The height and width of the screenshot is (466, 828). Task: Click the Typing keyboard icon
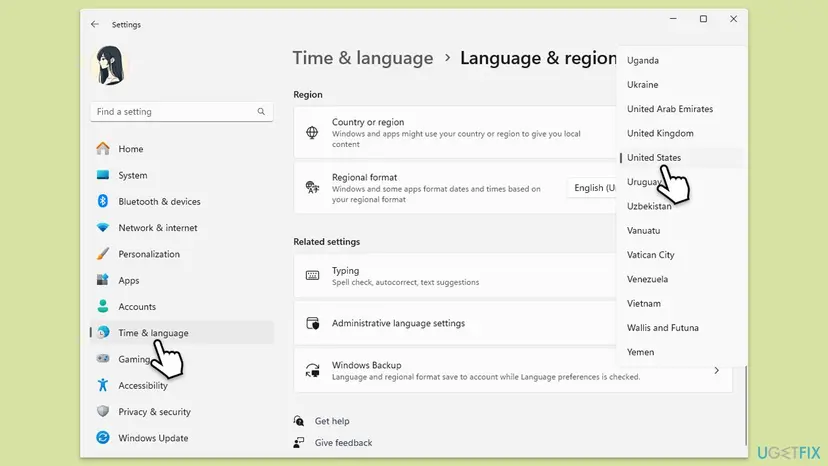[x=312, y=275]
